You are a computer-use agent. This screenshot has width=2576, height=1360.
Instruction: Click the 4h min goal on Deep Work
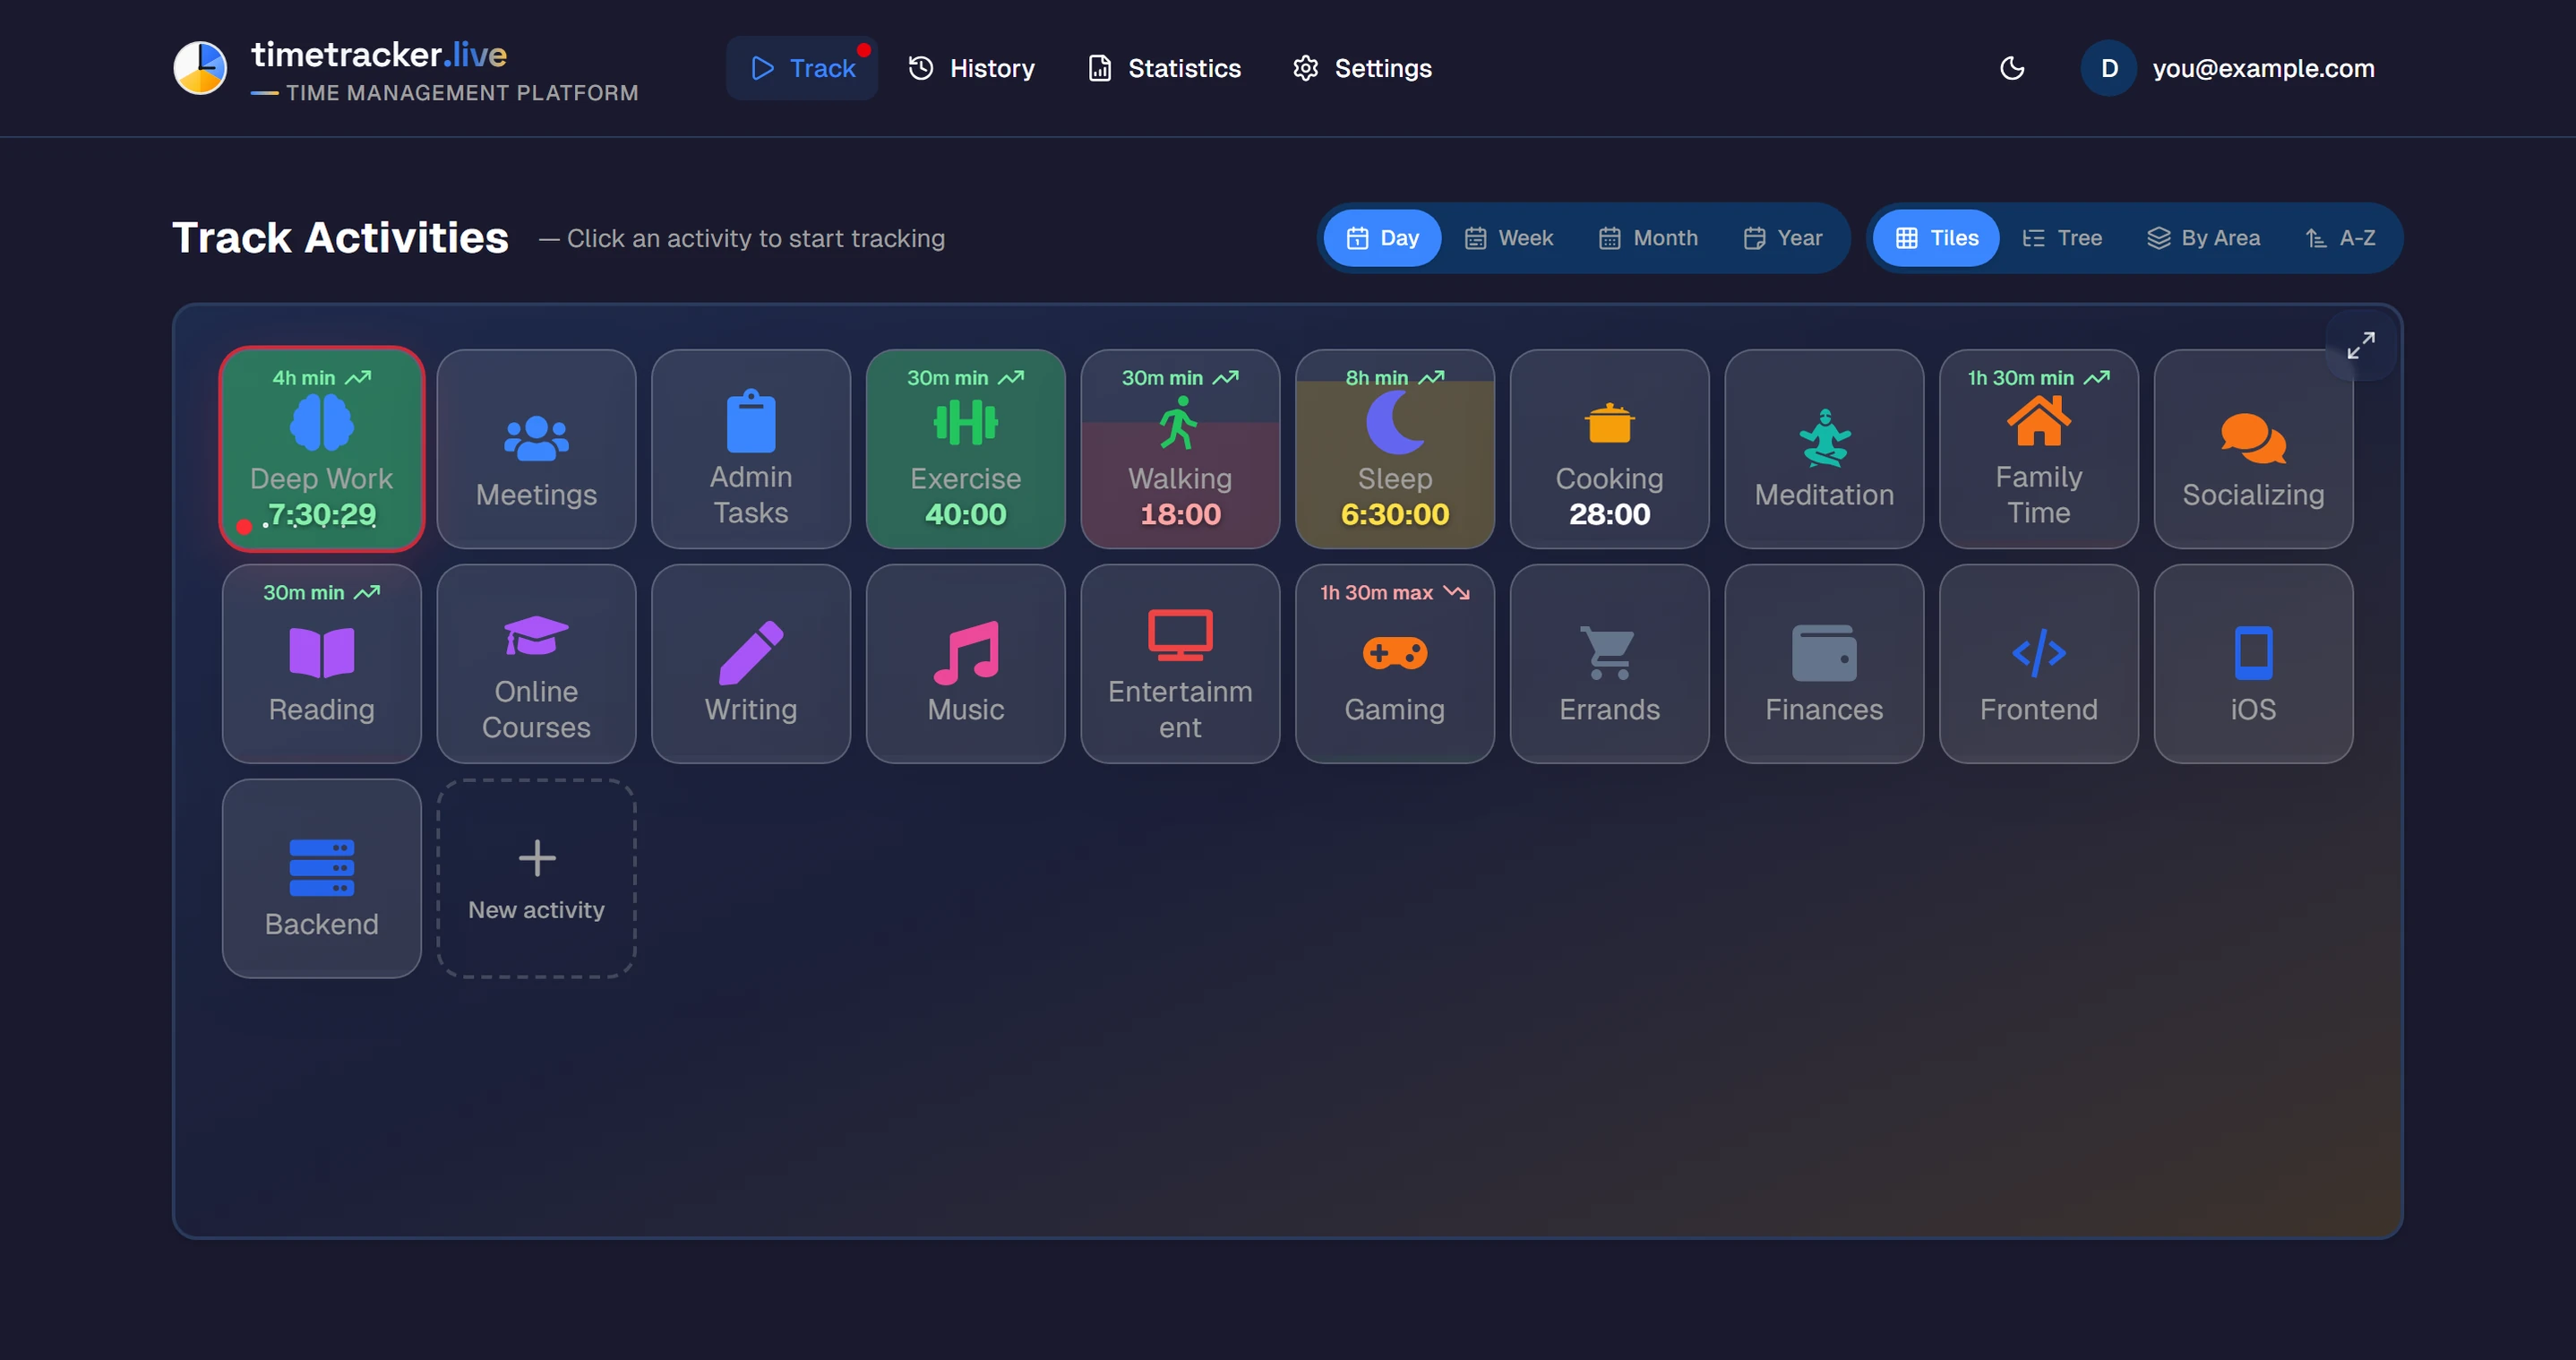pyautogui.click(x=321, y=378)
